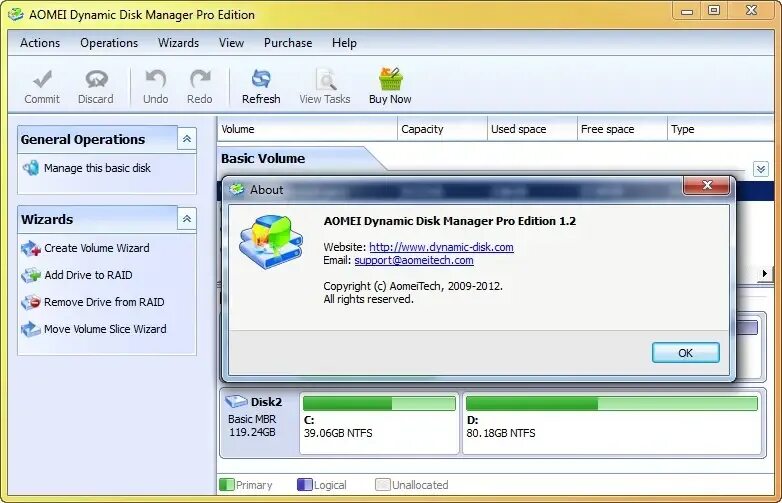This screenshot has height=503, width=782.
Task: Click the About dialog title icon
Action: point(236,189)
